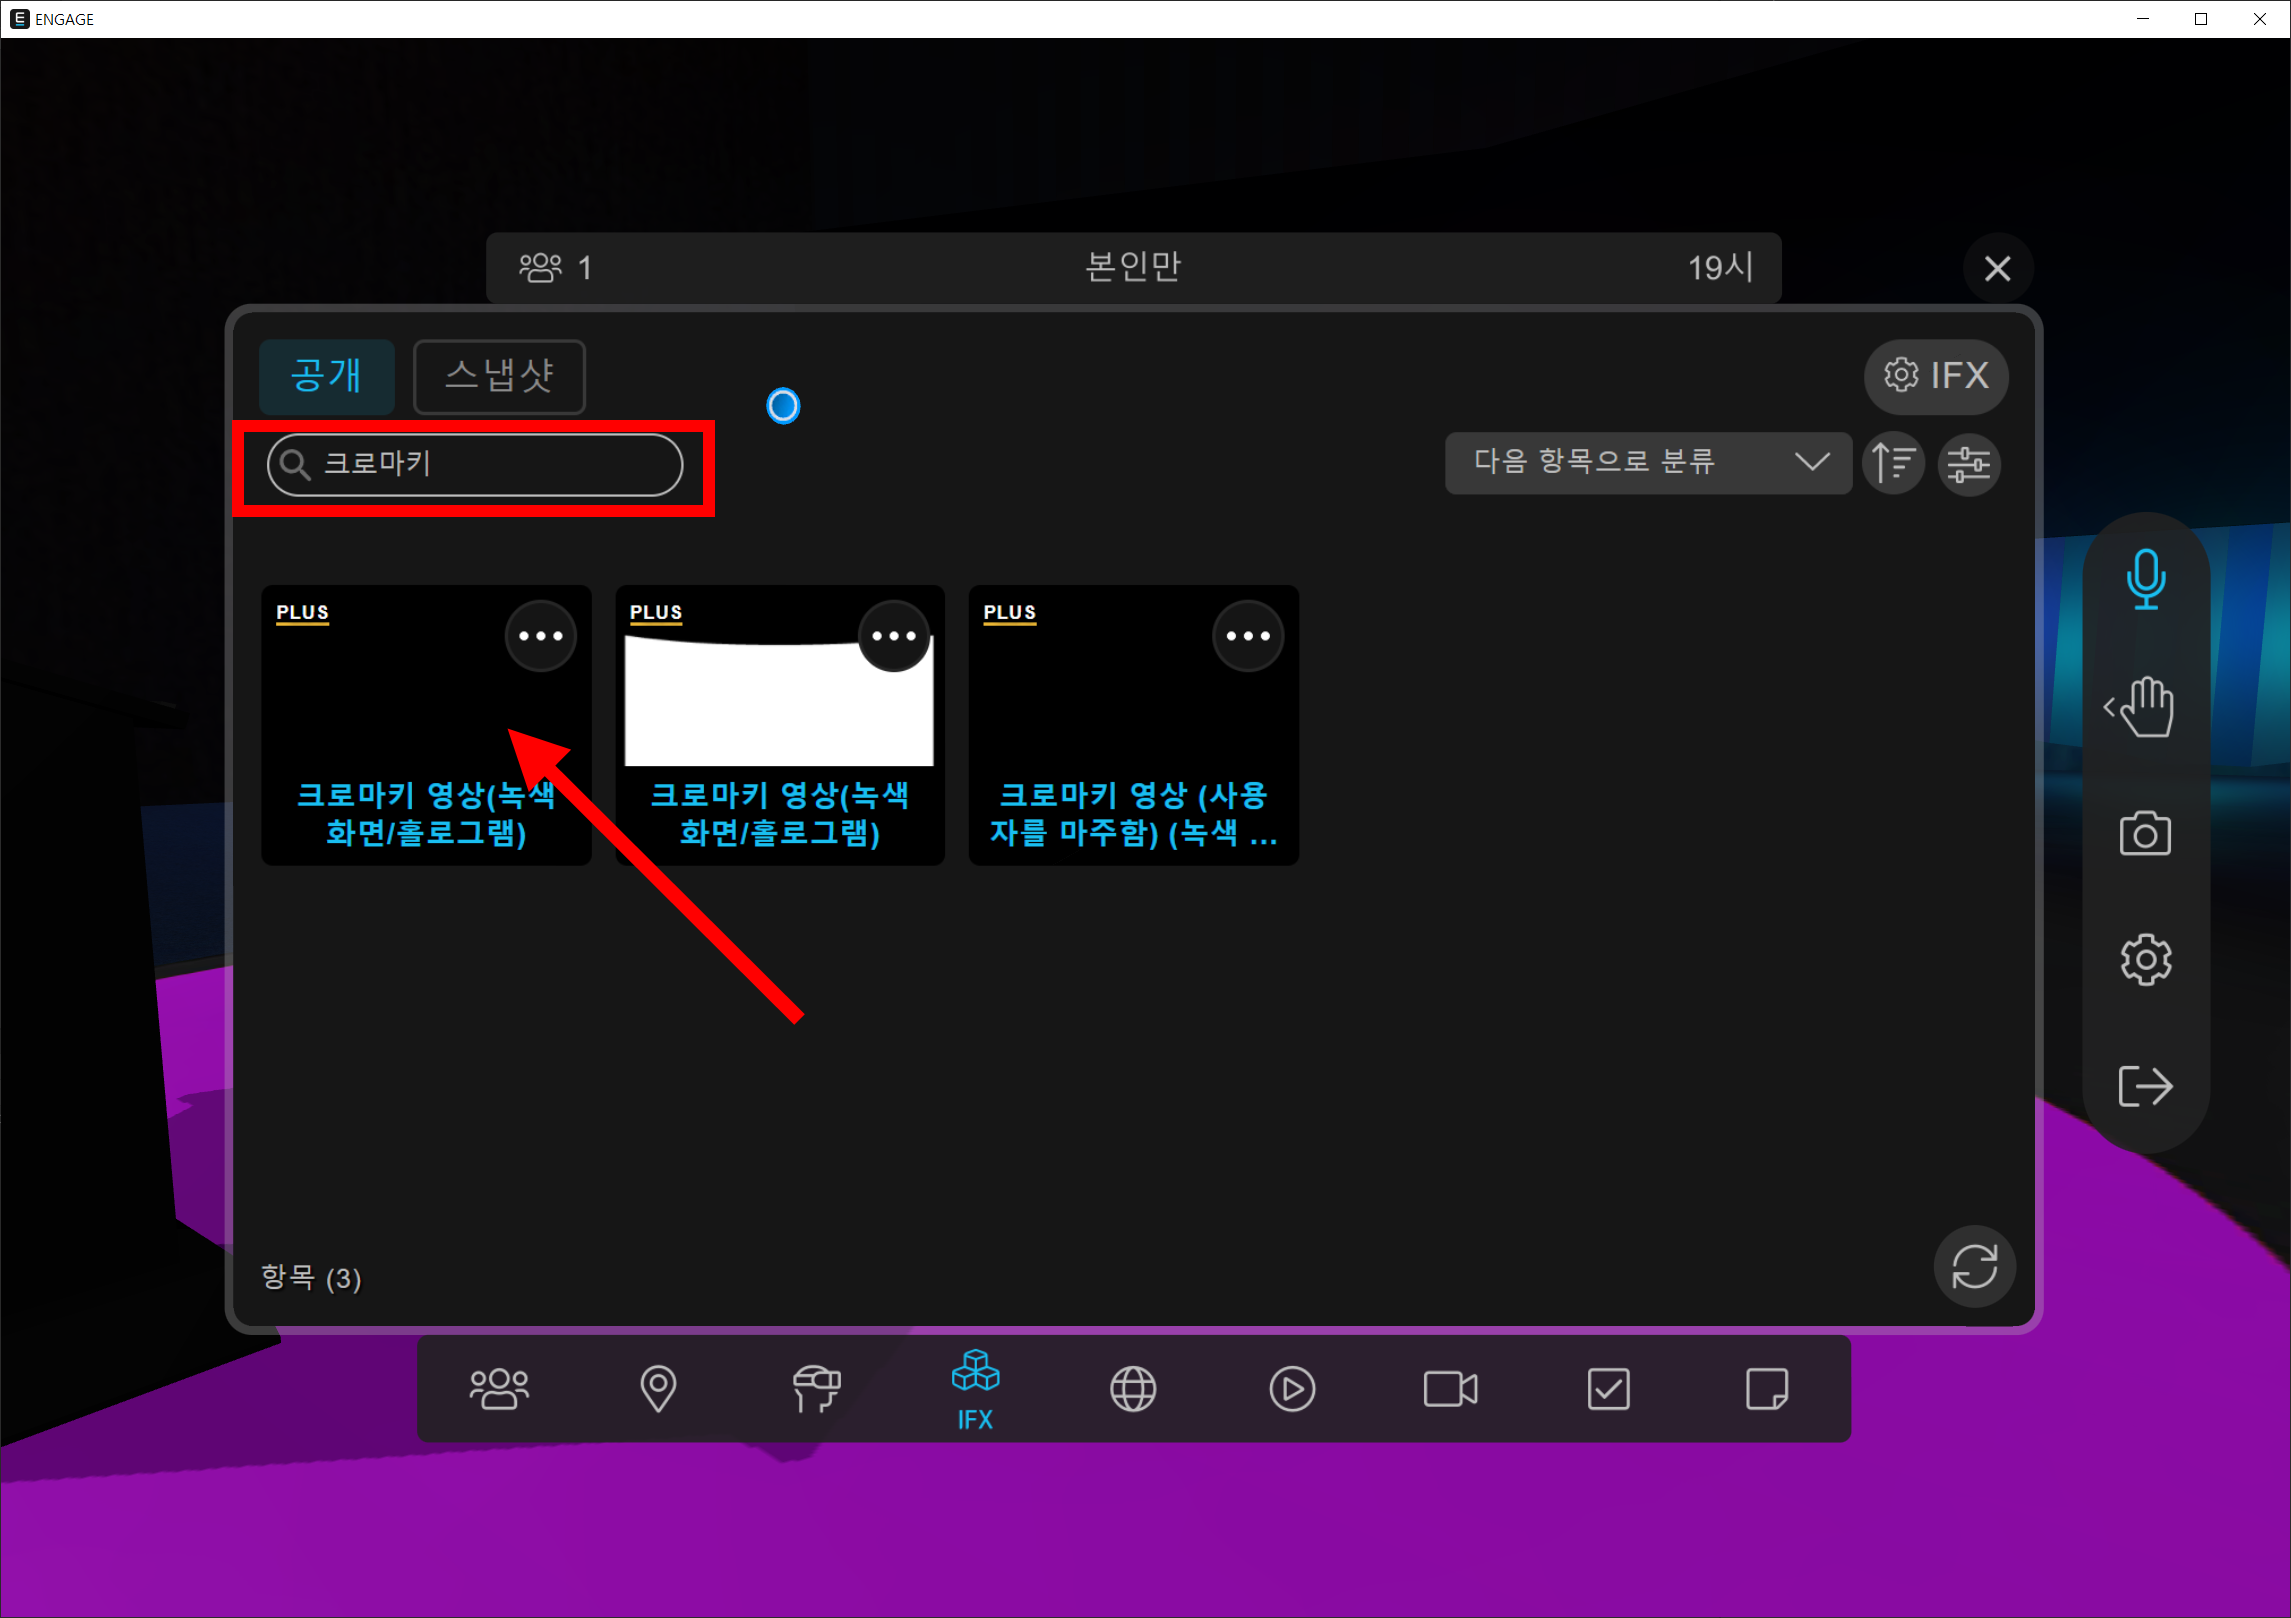This screenshot has width=2291, height=1618.
Task: Open the web browser globe icon
Action: point(1133,1388)
